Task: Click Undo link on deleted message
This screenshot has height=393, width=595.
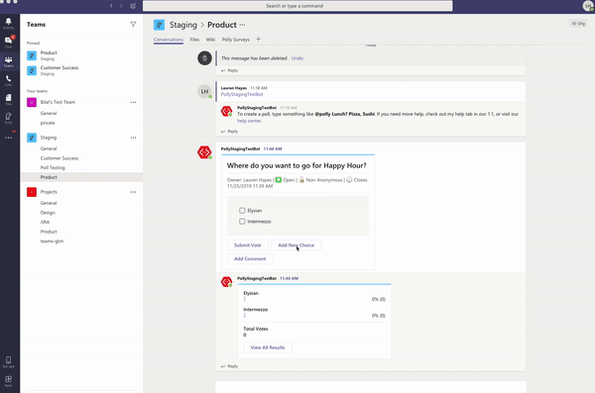Action: tap(297, 58)
